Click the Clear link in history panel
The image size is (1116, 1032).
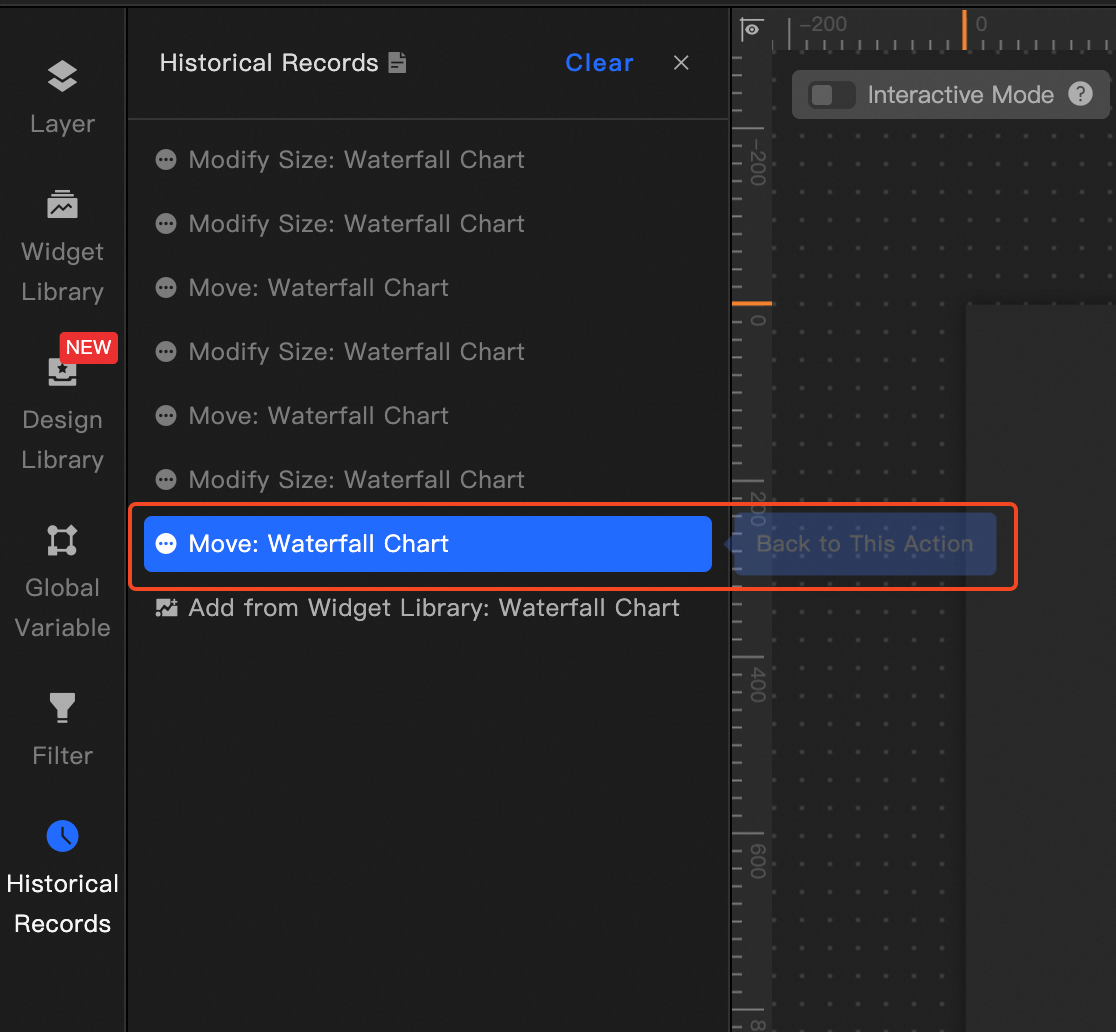pyautogui.click(x=599, y=63)
